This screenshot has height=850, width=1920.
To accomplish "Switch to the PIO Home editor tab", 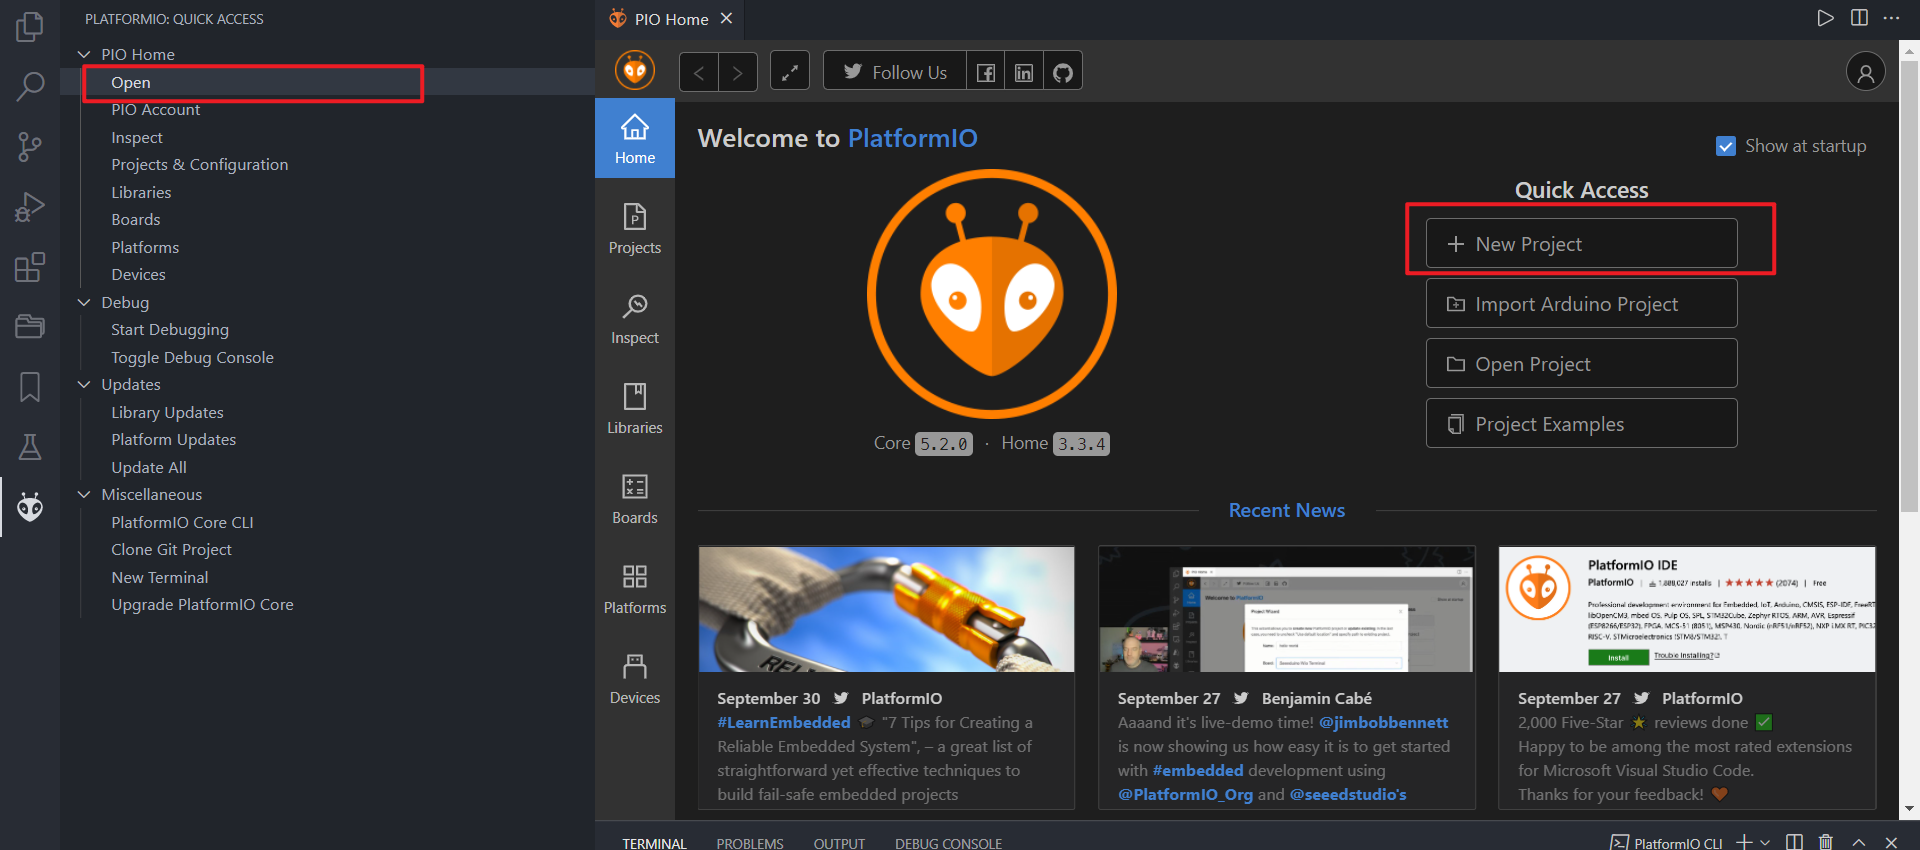I will click(670, 19).
